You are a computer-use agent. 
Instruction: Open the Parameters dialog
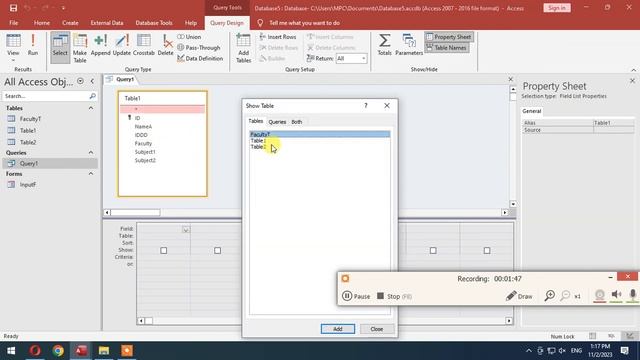[409, 45]
